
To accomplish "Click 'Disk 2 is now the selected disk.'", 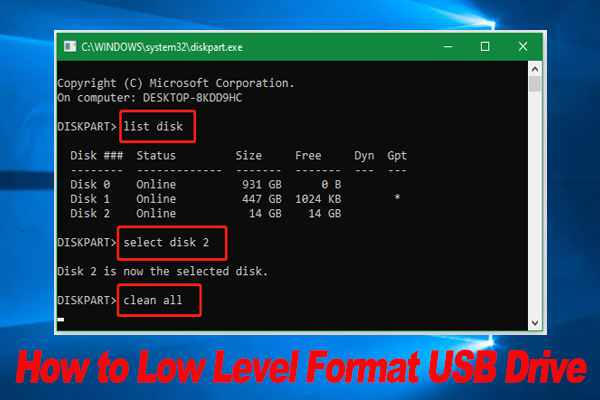I will (x=163, y=271).
